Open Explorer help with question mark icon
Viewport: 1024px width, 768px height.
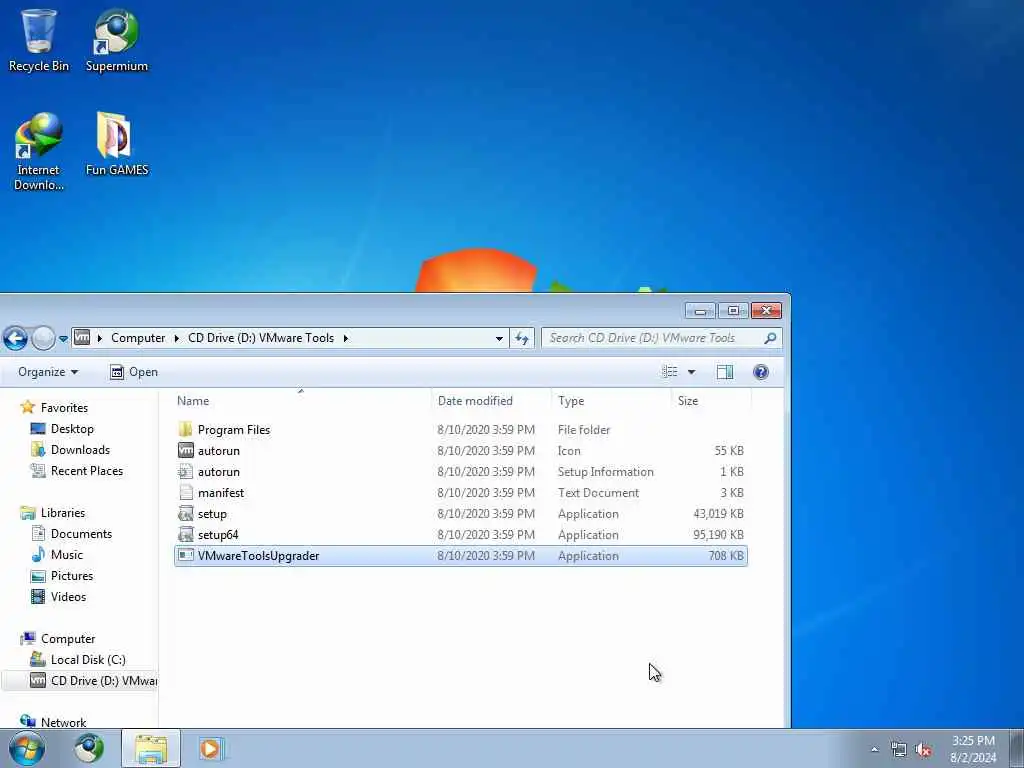pos(761,372)
